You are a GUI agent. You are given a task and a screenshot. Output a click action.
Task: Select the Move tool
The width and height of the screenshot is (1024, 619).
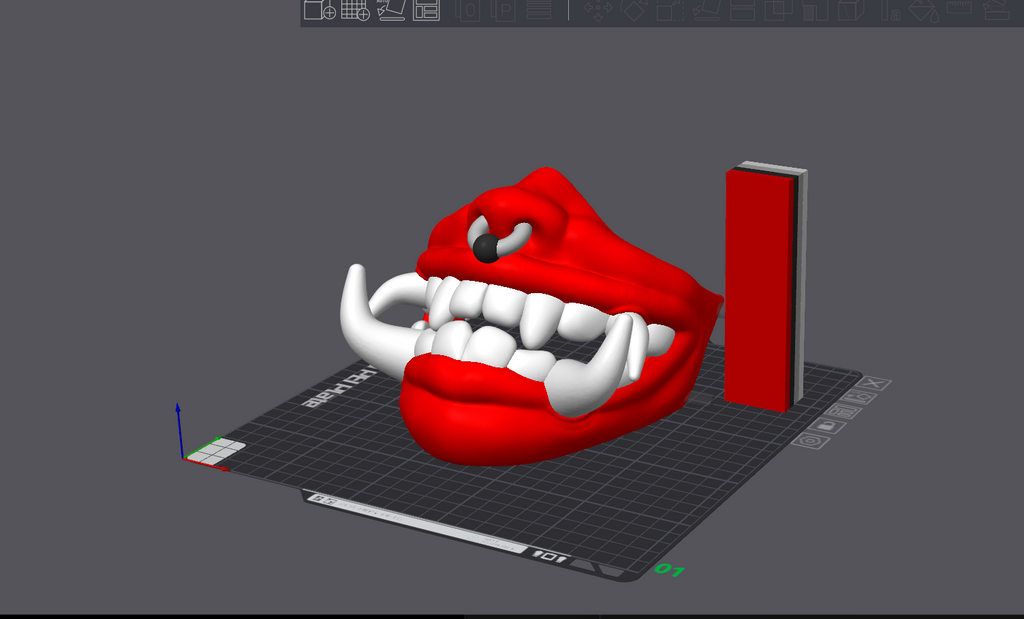pyautogui.click(x=598, y=10)
